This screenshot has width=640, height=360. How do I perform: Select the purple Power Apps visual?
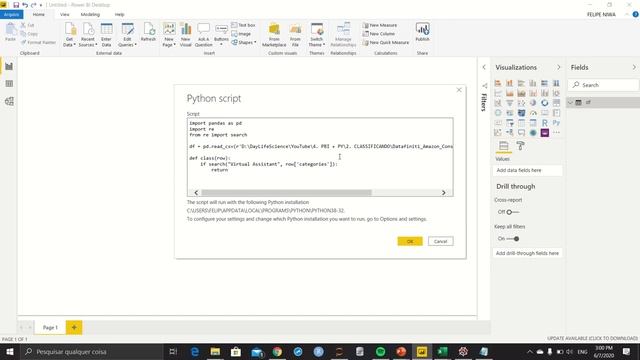545,133
